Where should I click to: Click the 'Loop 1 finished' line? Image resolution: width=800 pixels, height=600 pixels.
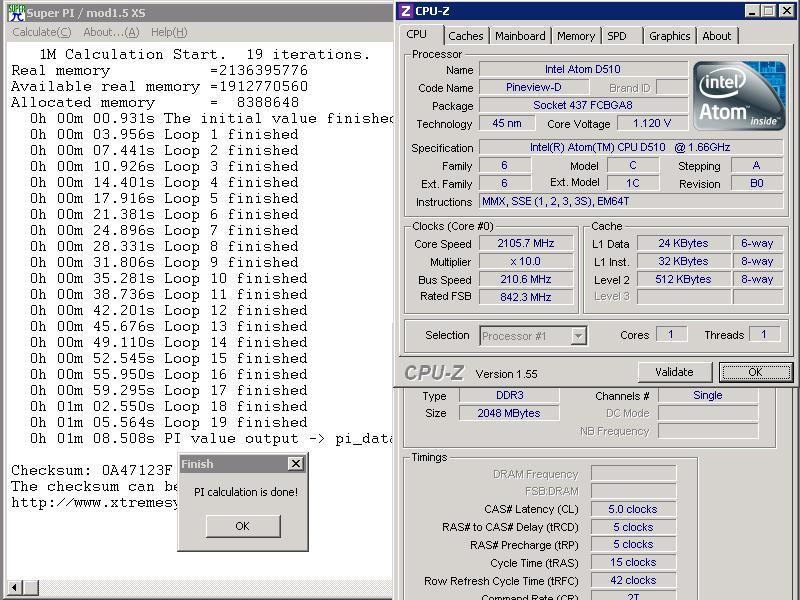point(164,135)
